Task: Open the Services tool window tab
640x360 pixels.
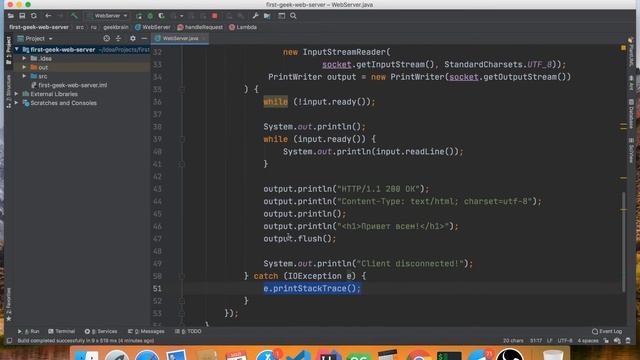Action: 101,331
